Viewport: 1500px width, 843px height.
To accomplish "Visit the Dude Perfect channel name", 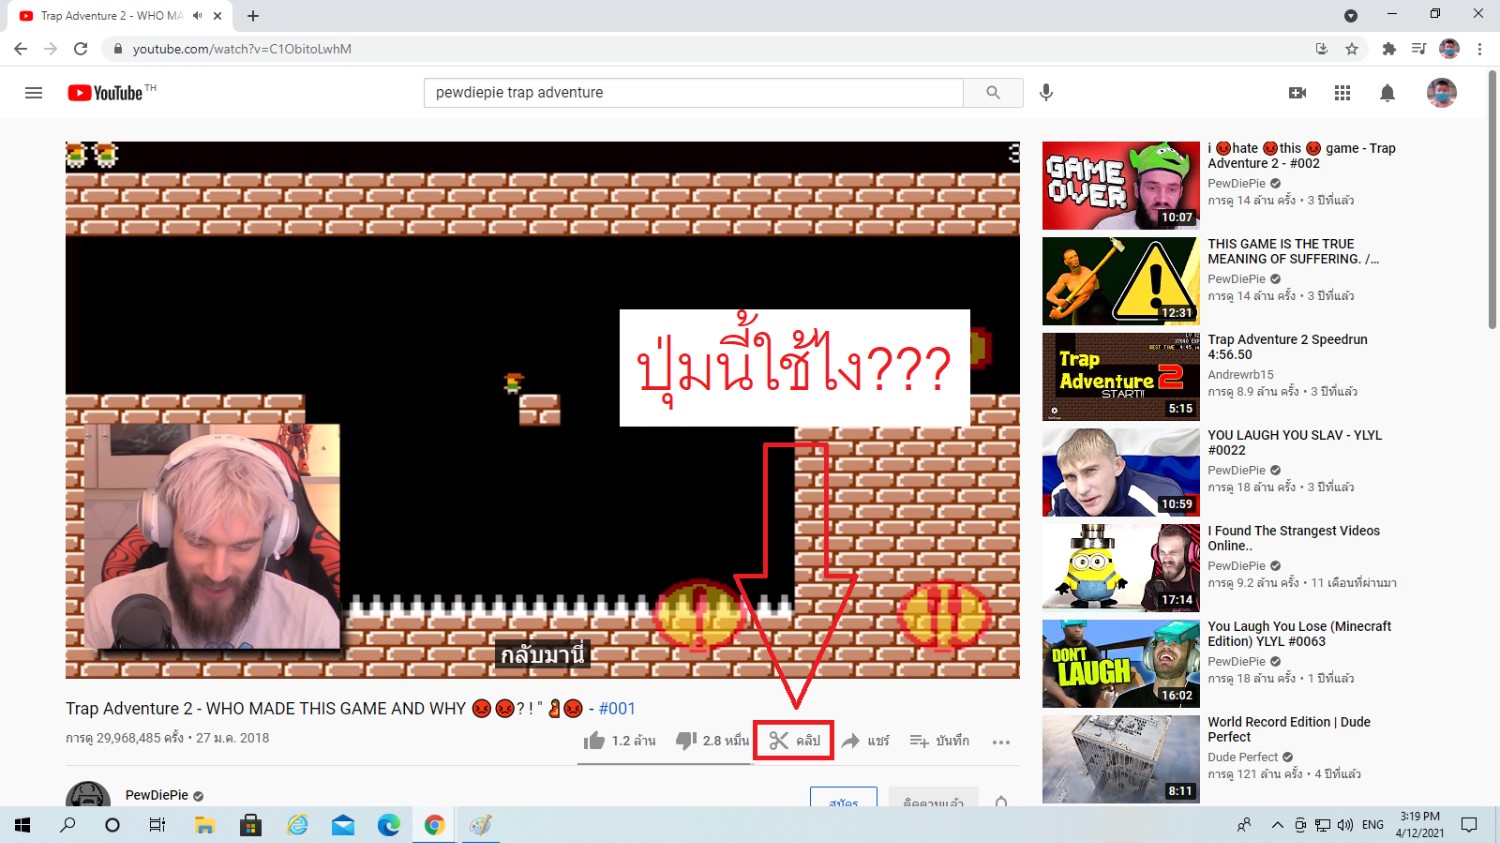I will 1243,758.
